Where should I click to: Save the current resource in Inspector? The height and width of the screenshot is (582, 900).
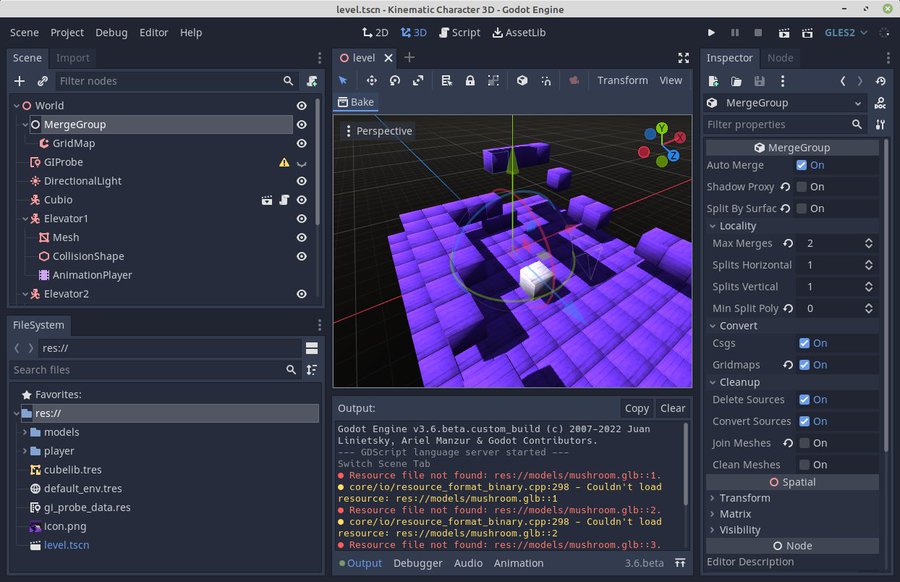point(759,81)
